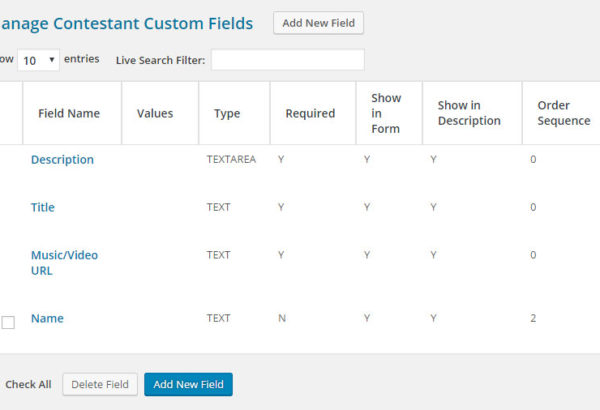600x410 pixels.
Task: Sort by Order Sequence column header
Action: click(561, 113)
